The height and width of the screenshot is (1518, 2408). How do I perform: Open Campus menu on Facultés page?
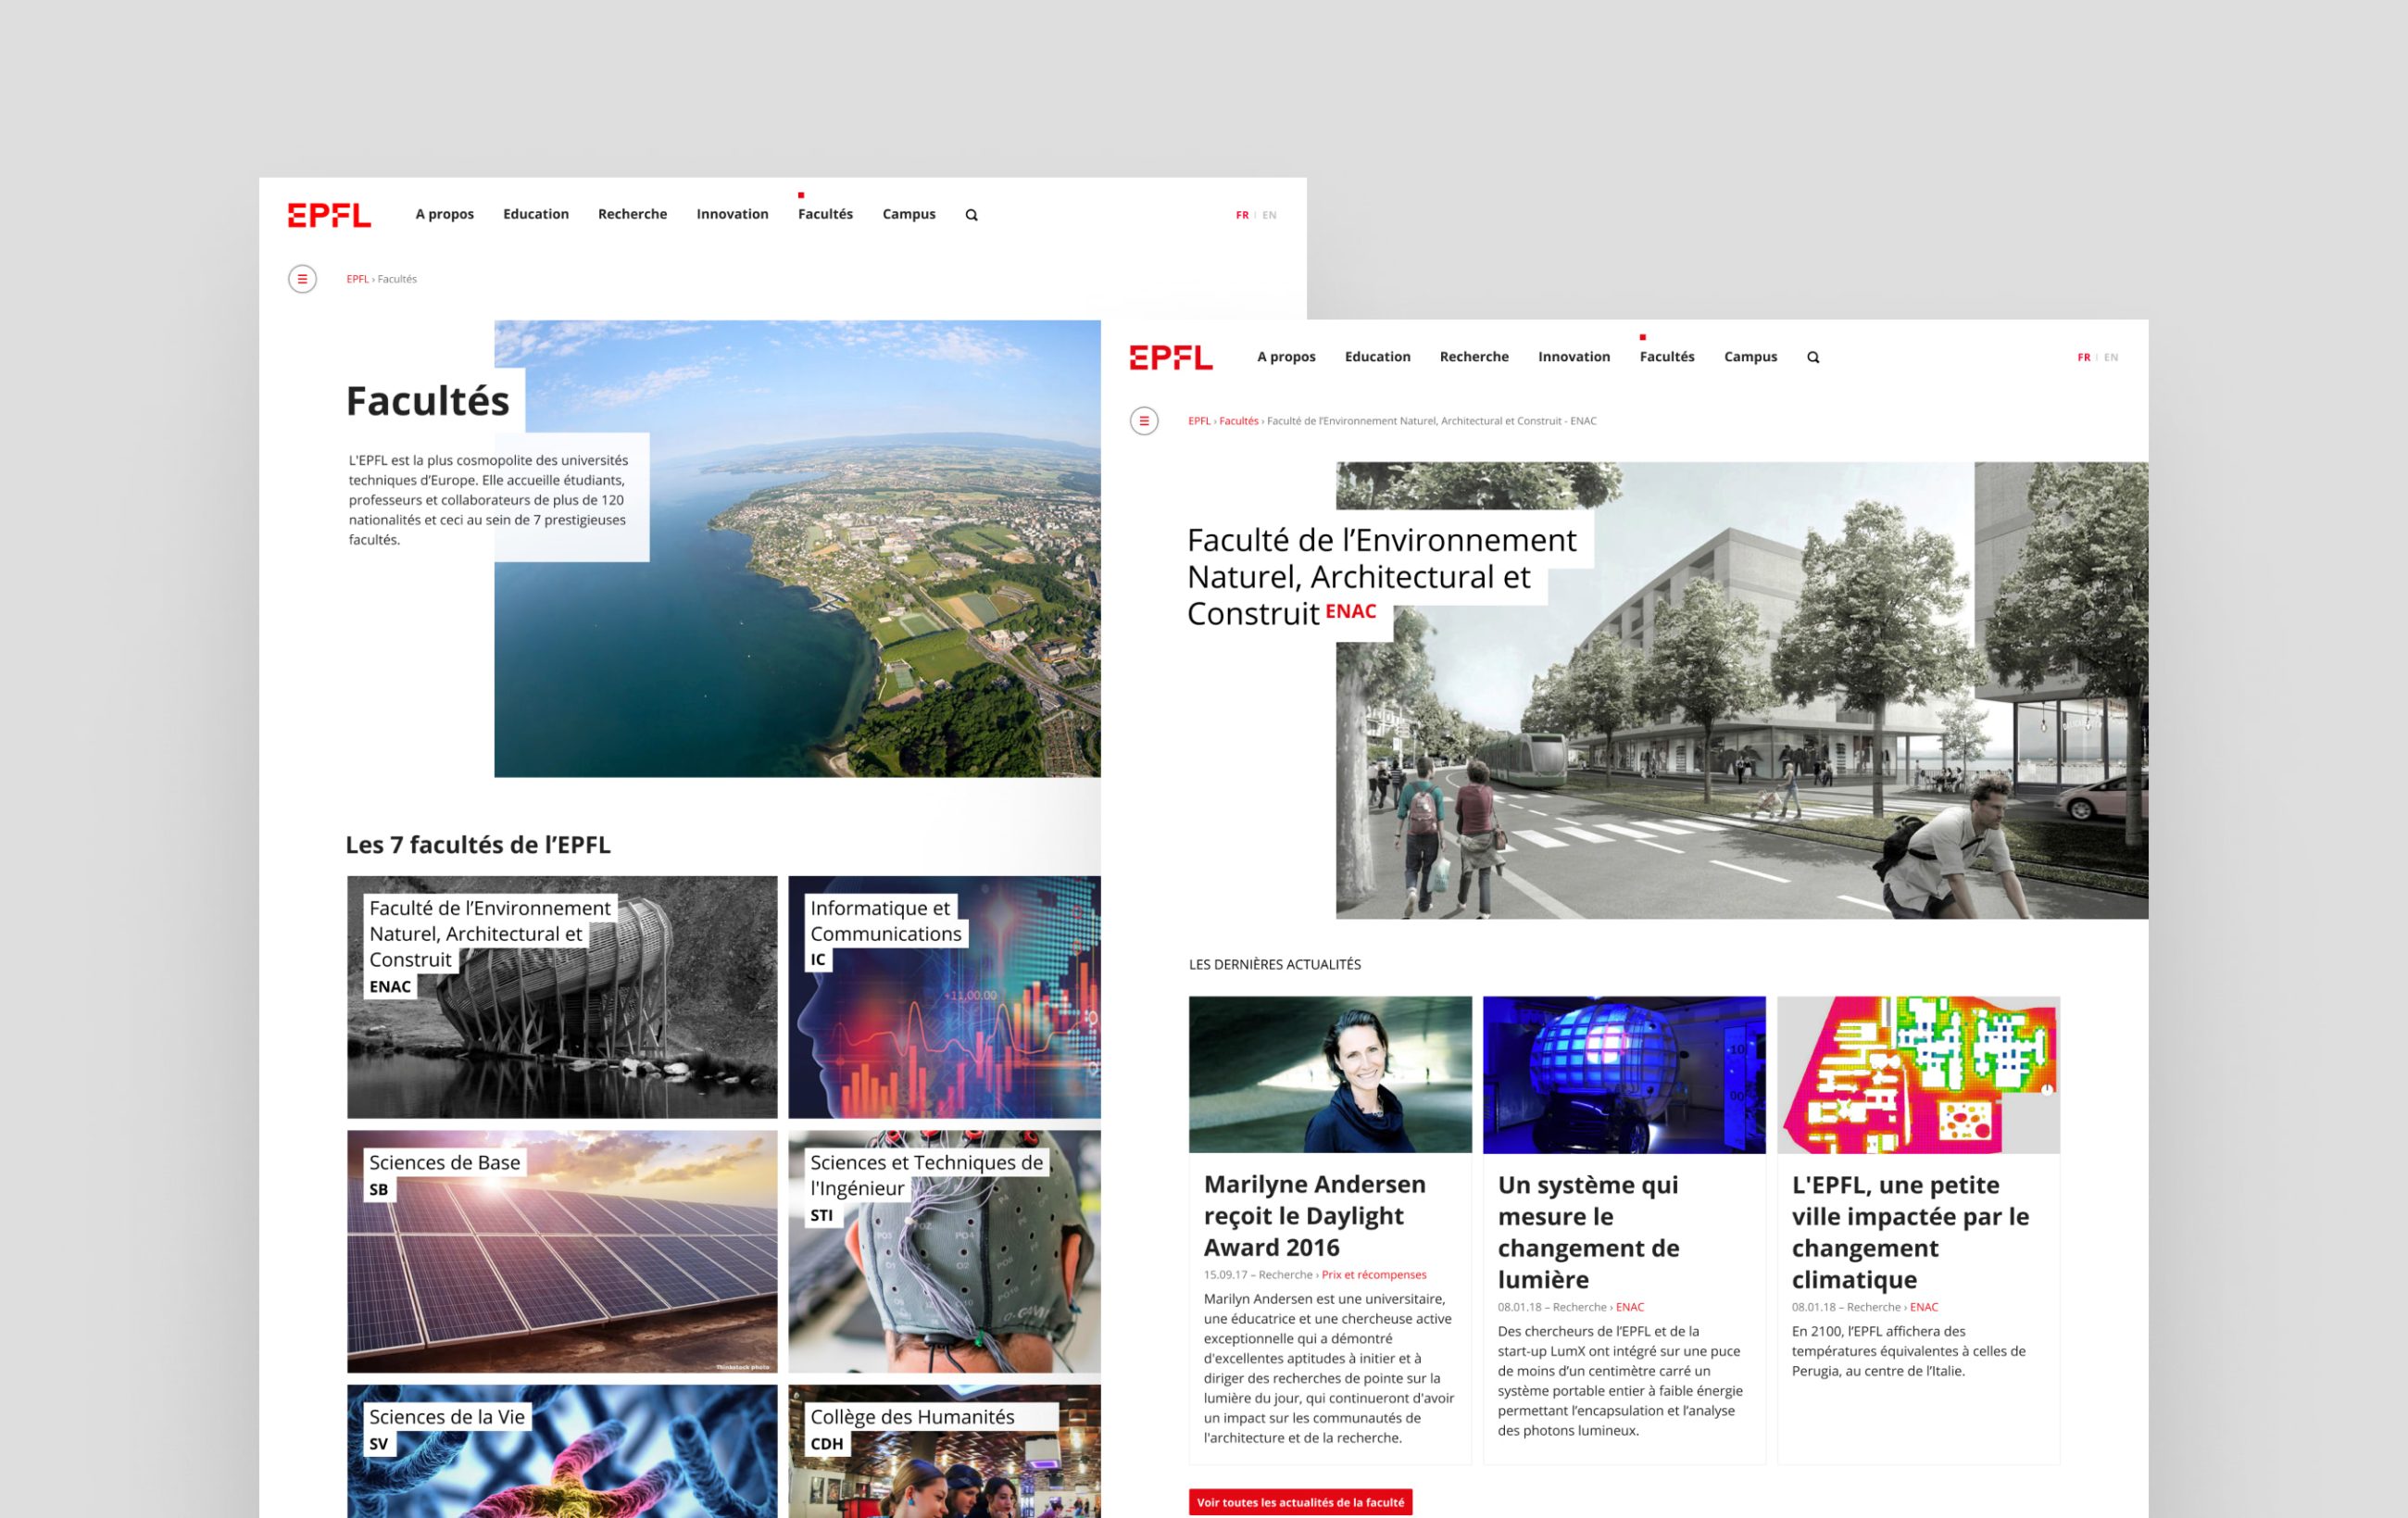(x=909, y=214)
